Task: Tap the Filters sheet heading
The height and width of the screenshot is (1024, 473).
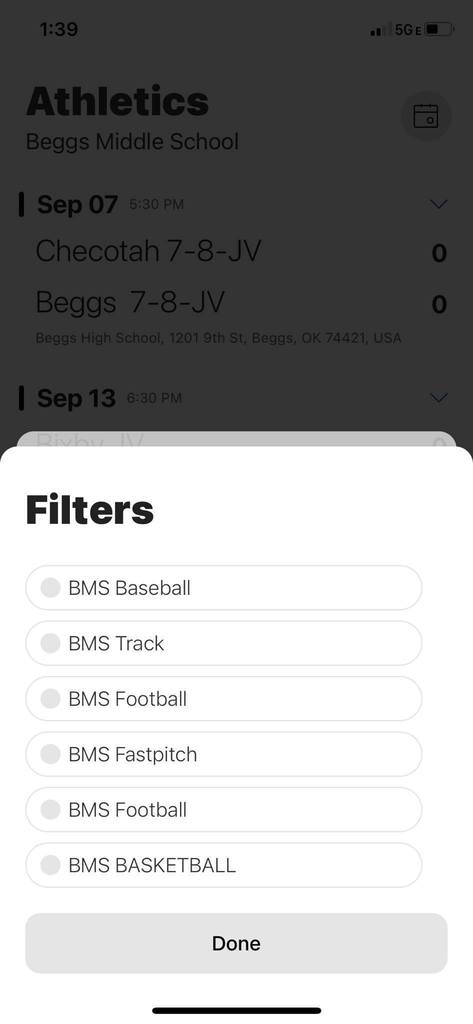Action: [x=90, y=510]
